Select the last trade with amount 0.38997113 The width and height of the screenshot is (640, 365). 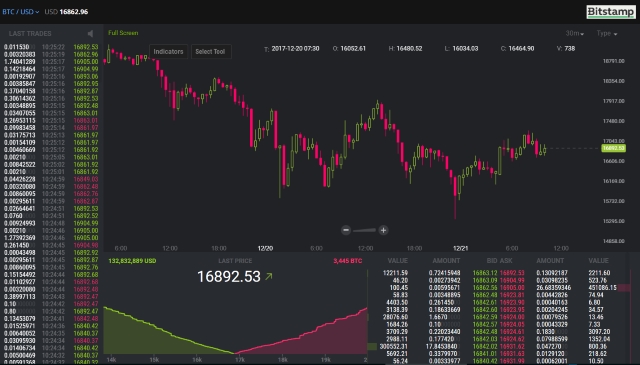51,296
